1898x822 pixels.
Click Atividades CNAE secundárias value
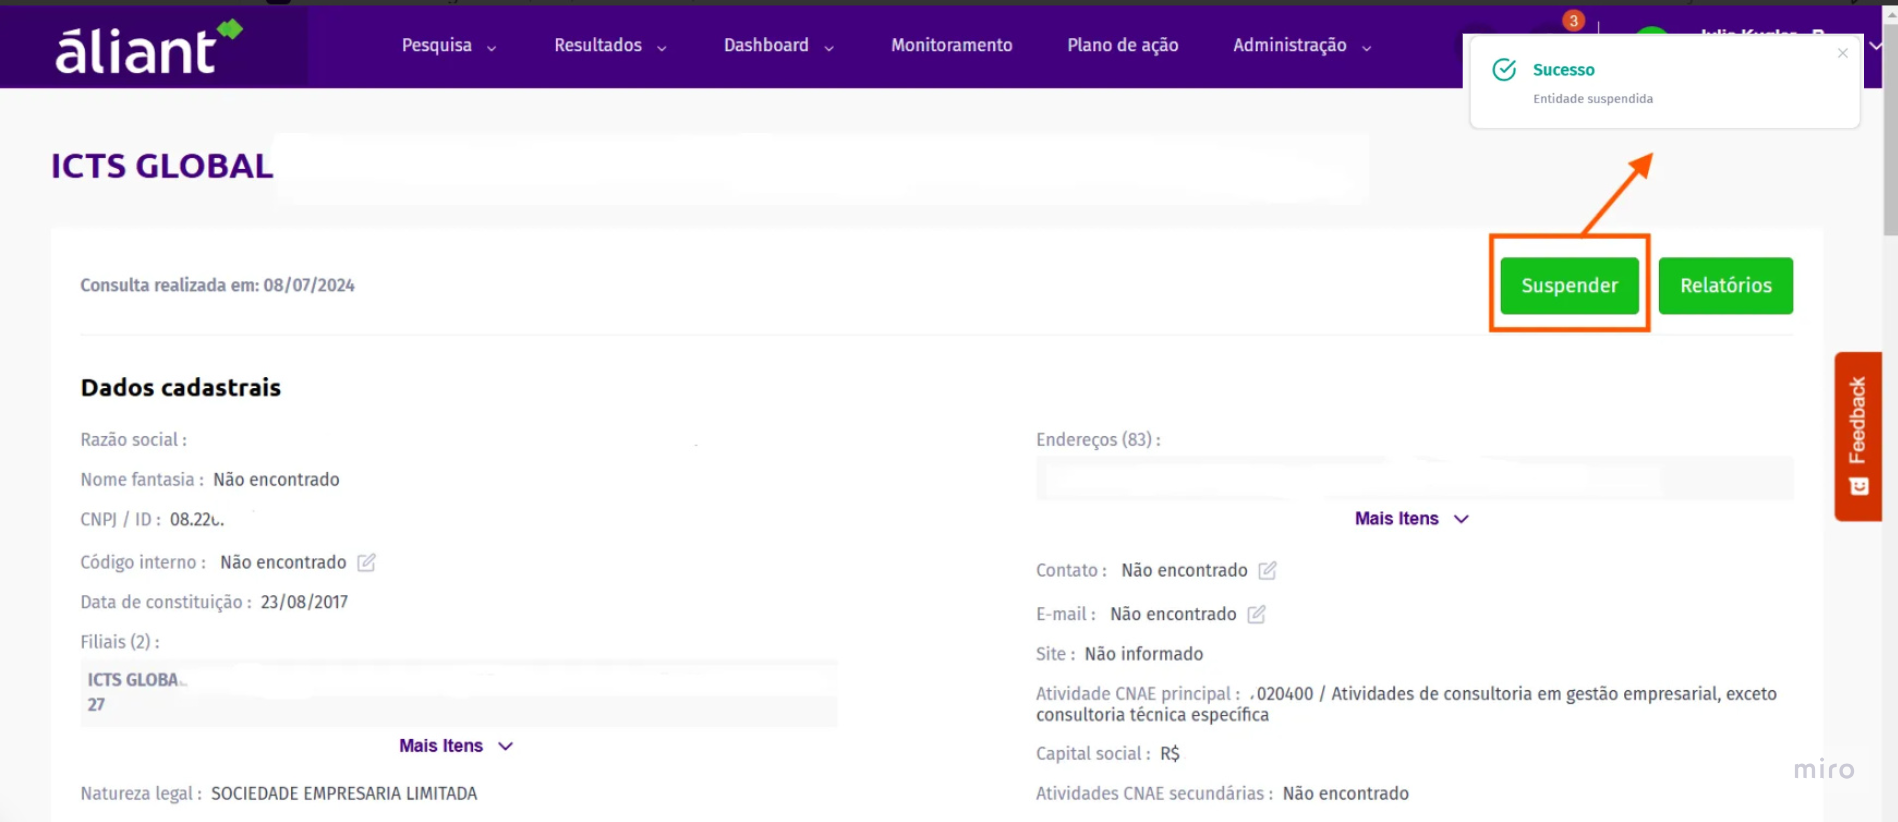(1345, 793)
